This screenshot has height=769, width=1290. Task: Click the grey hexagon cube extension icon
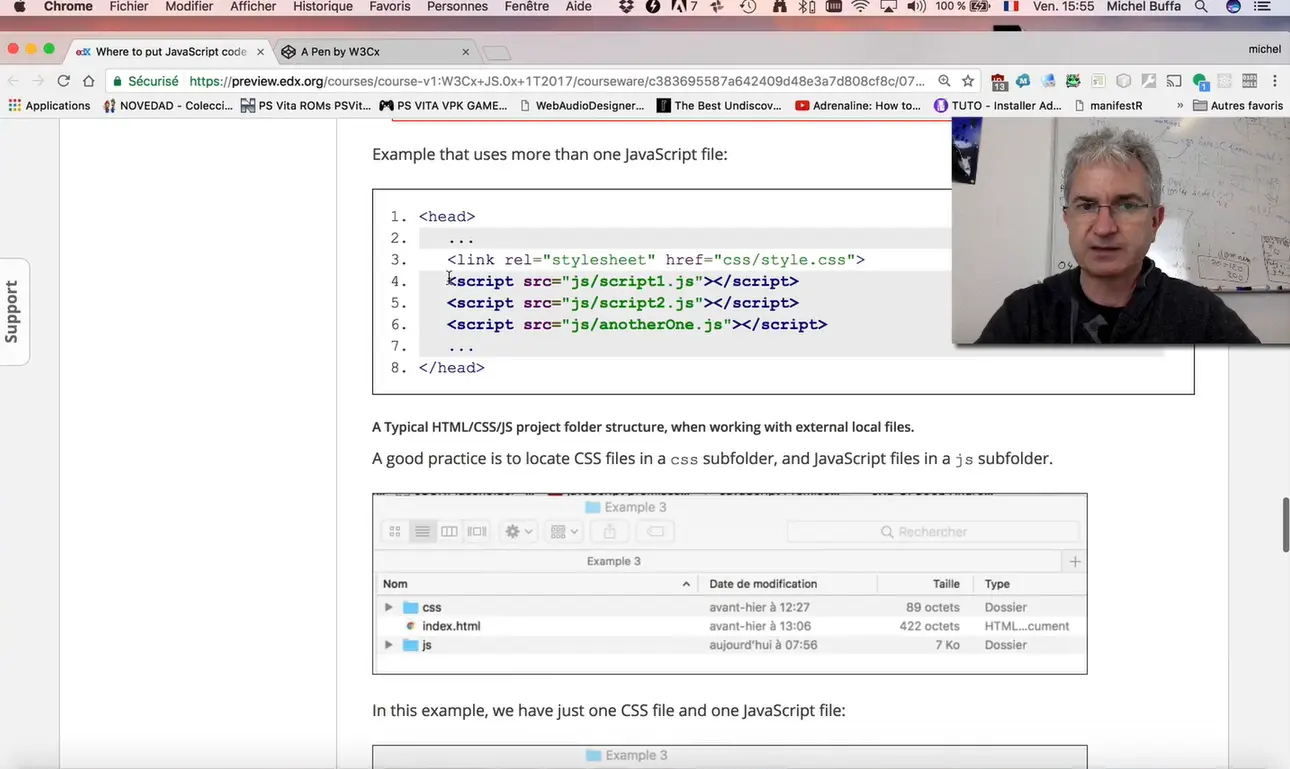(1124, 81)
